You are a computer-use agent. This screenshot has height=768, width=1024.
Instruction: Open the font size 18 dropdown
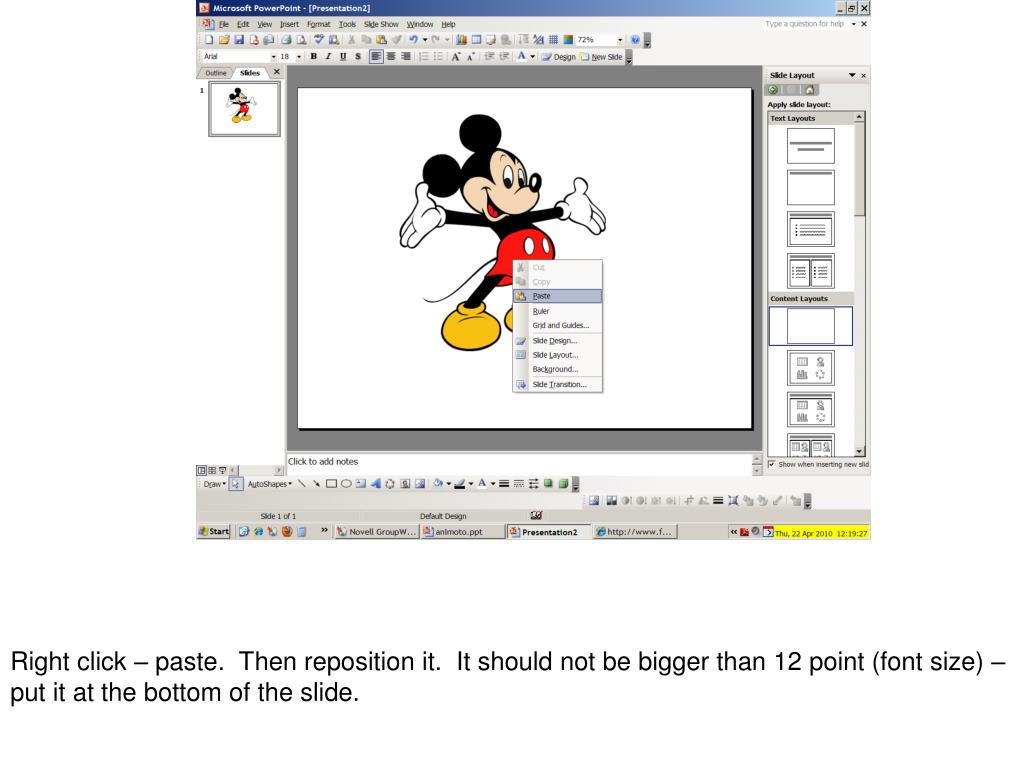[x=299, y=57]
